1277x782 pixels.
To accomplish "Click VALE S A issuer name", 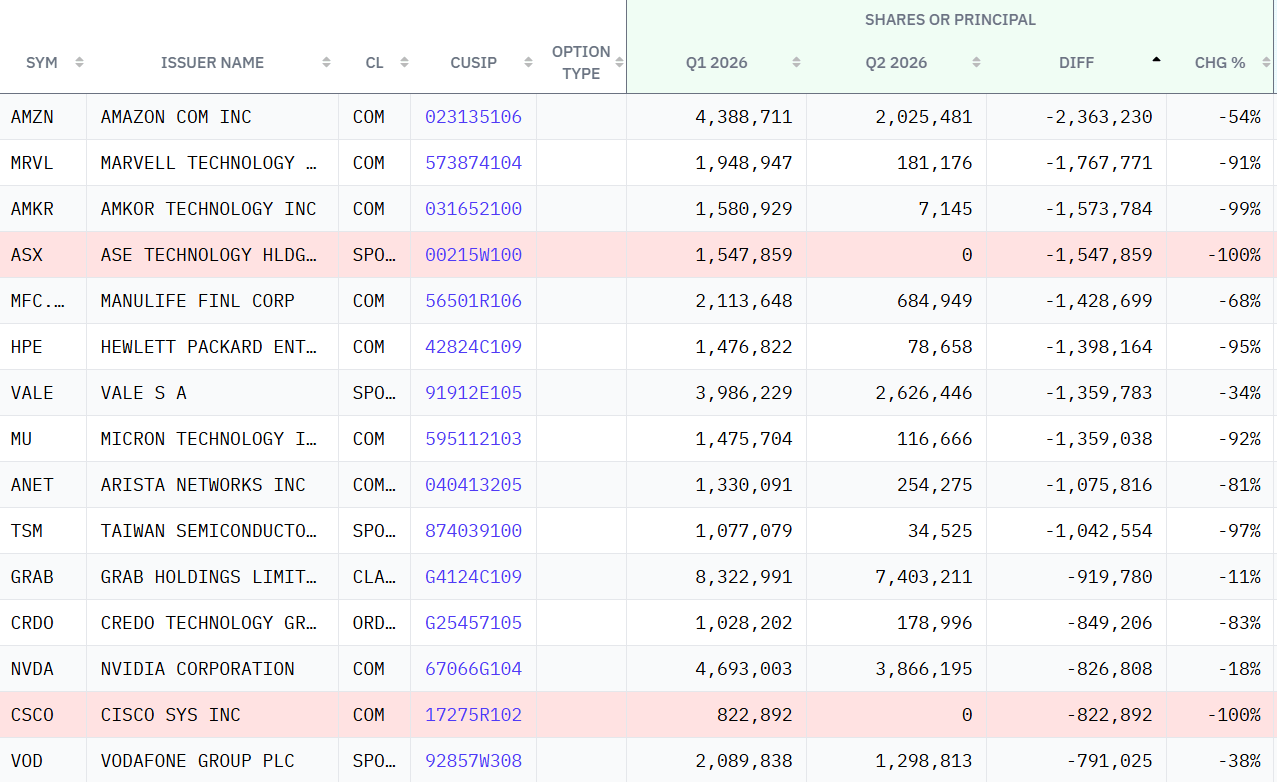I will click(144, 393).
